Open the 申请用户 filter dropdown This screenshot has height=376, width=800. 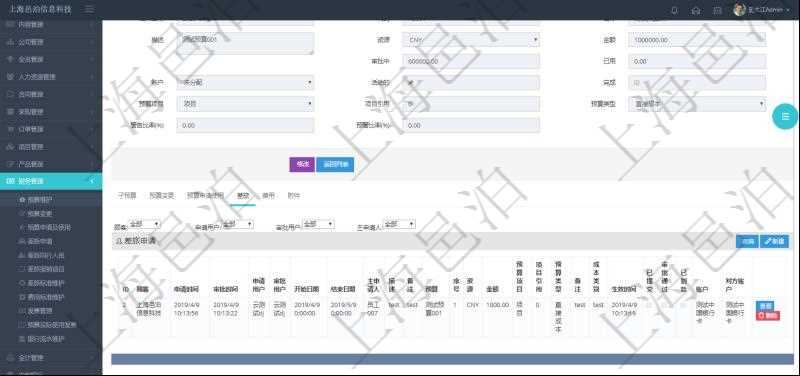(237, 224)
